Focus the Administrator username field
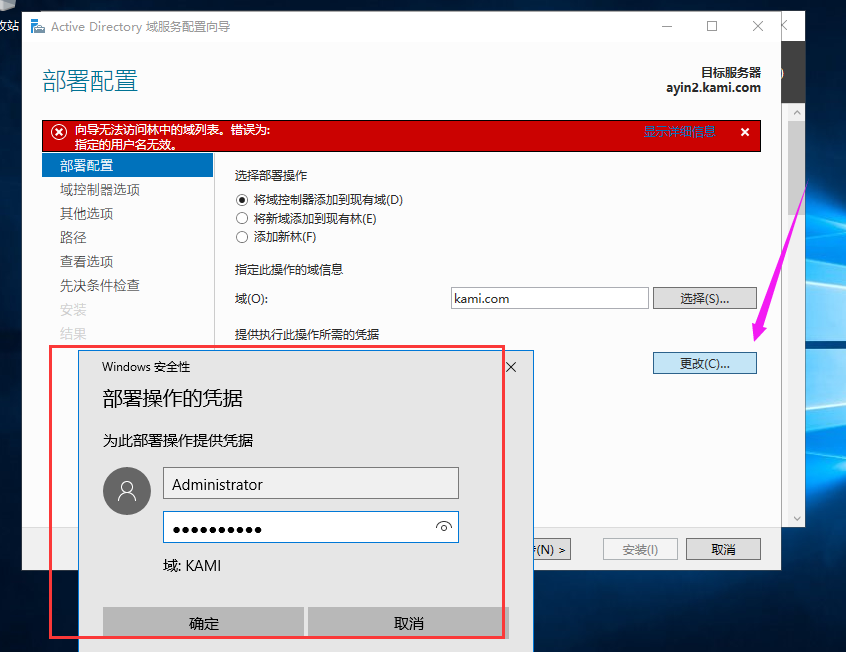Screen dimensions: 846x652 point(311,483)
